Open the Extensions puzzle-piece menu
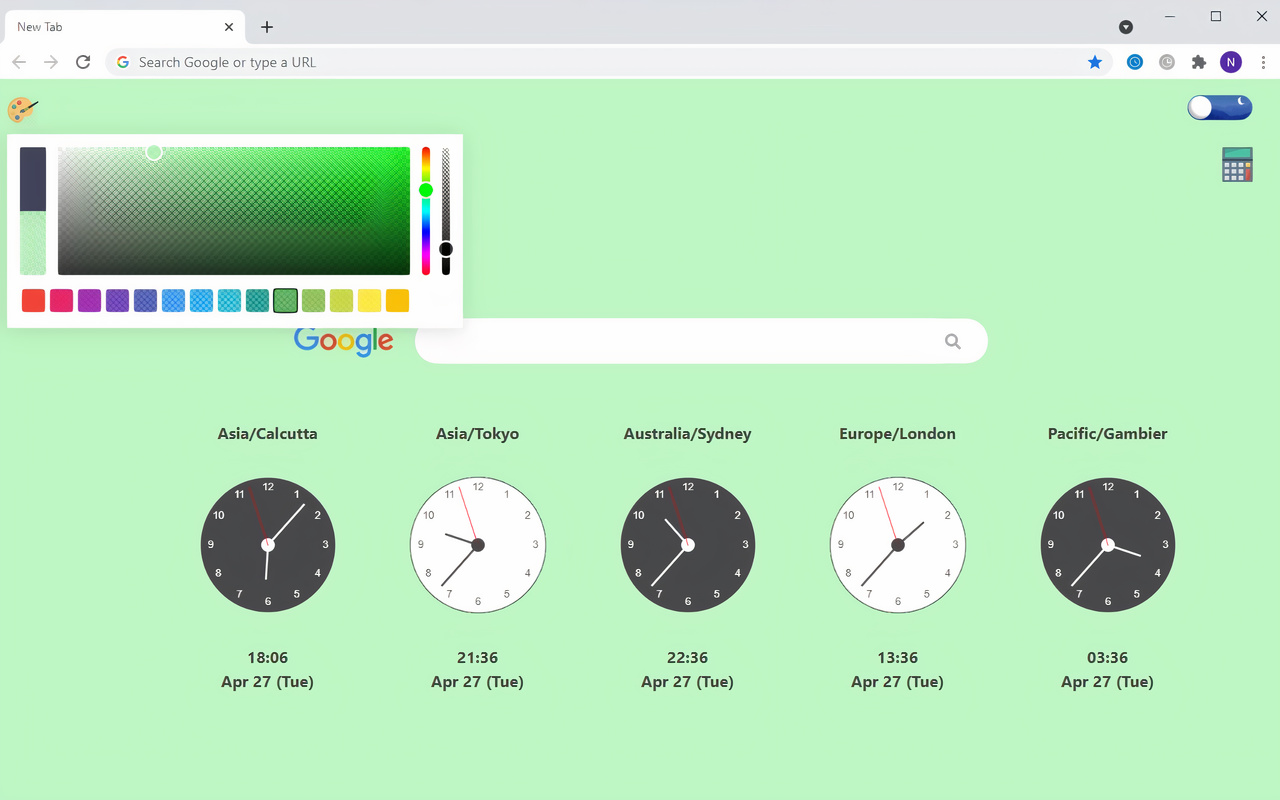Screen dimensions: 1280x800 (x=1199, y=61)
